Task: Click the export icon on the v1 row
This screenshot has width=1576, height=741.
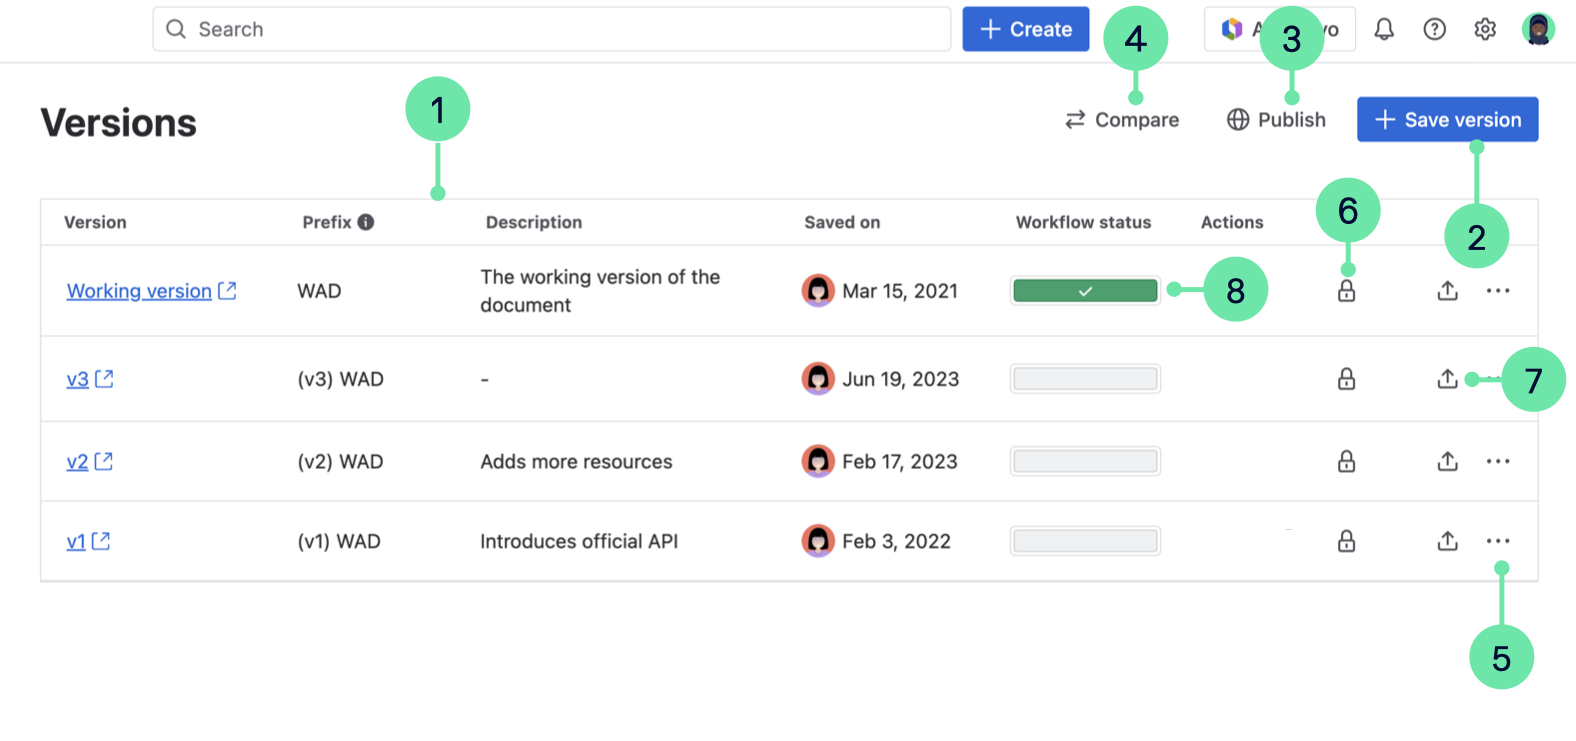Action: (1447, 541)
